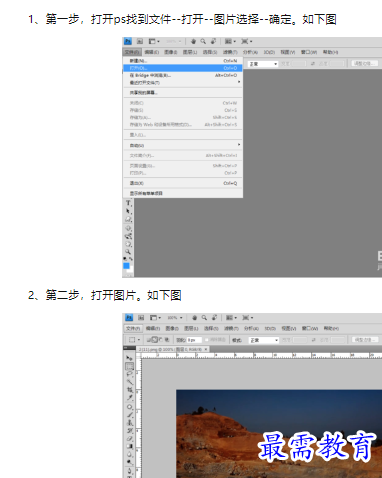Select the Gradient tool in step 2 toolbox
This screenshot has width=382, height=478.
(129, 447)
